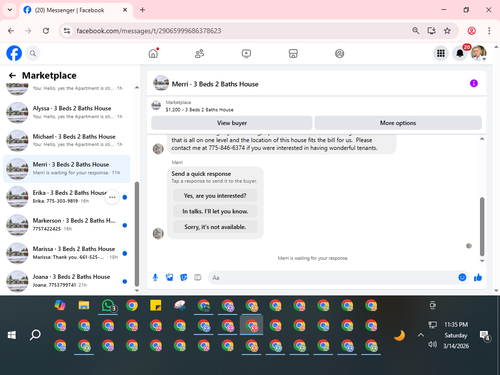Open Marissa's conversation in the list
Screen dimensions: 500x375
point(67,253)
